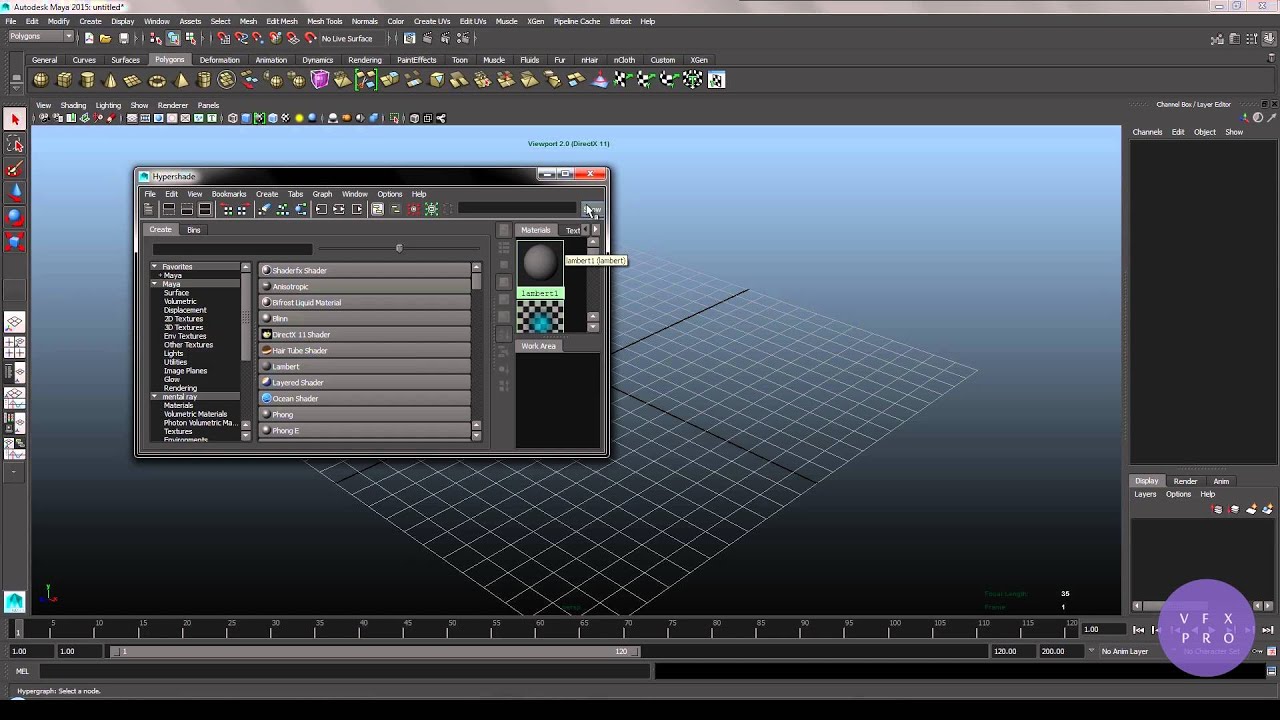
Task: Open the Polygons menu set dropdown
Action: click(41, 37)
